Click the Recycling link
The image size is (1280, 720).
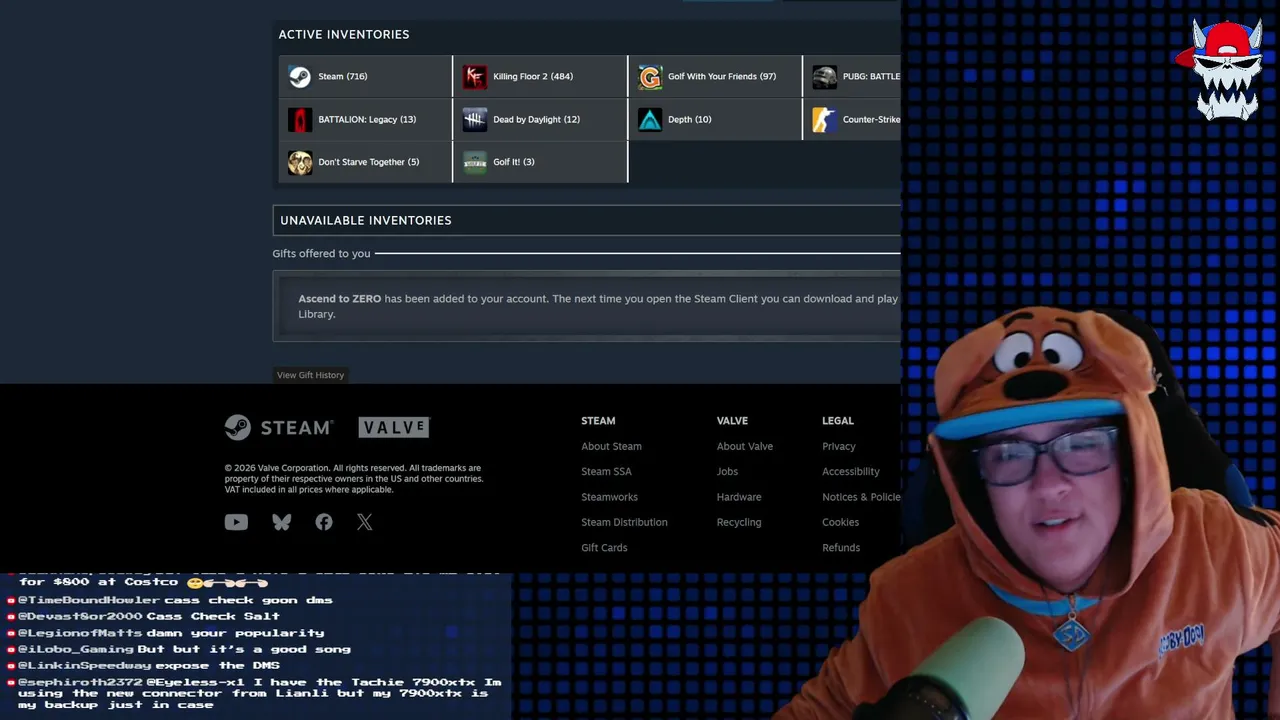point(739,522)
